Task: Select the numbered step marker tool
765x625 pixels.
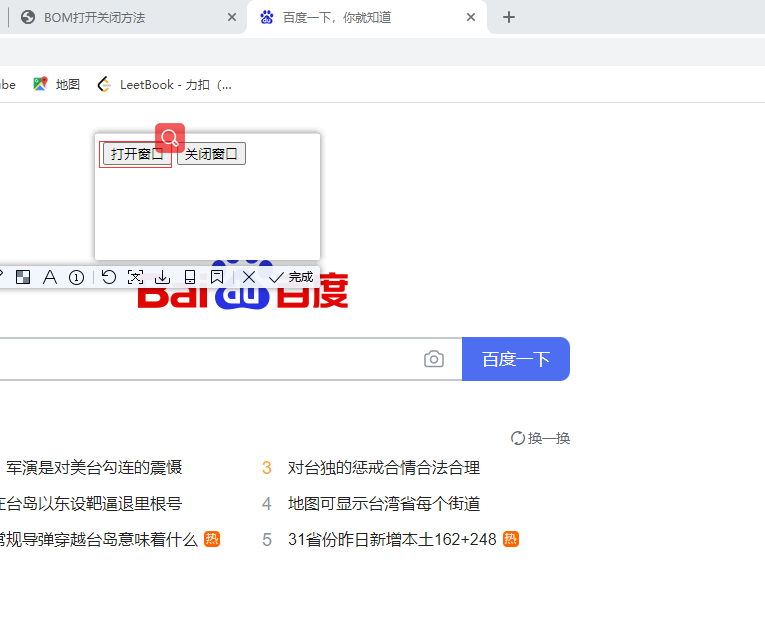Action: tap(76, 278)
